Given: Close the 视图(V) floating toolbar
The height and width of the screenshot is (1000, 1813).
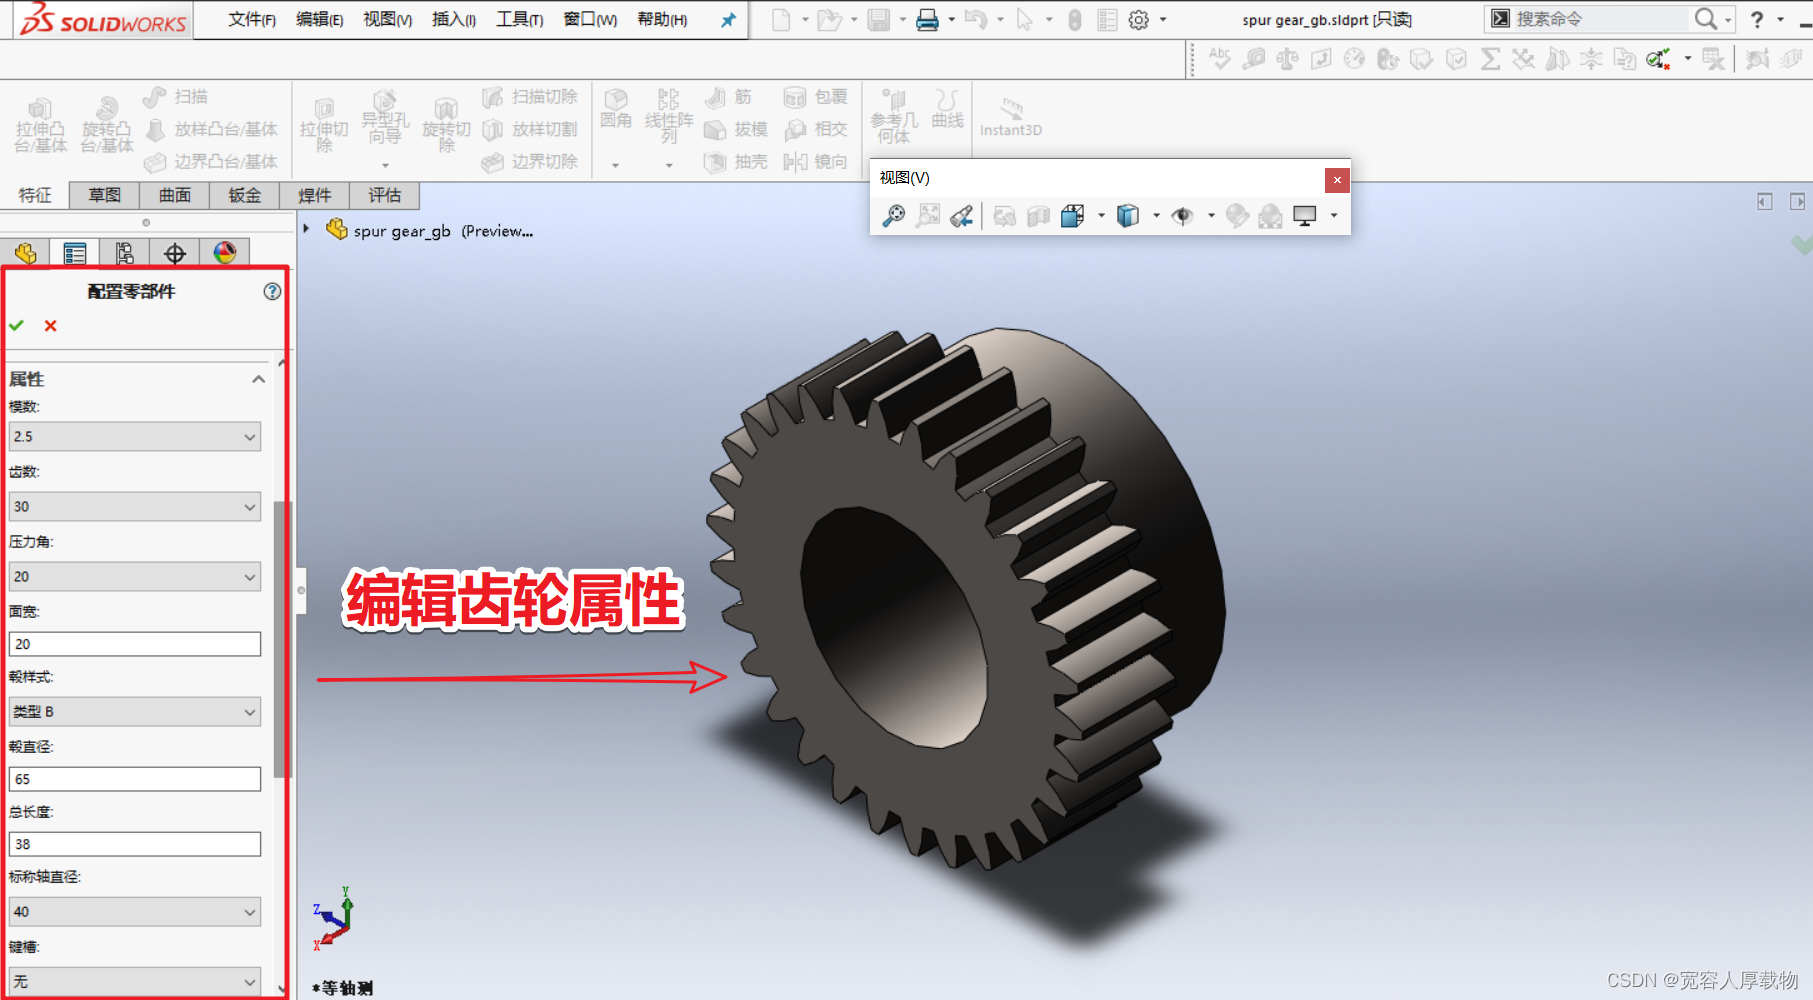Looking at the screenshot, I should click(x=1337, y=180).
